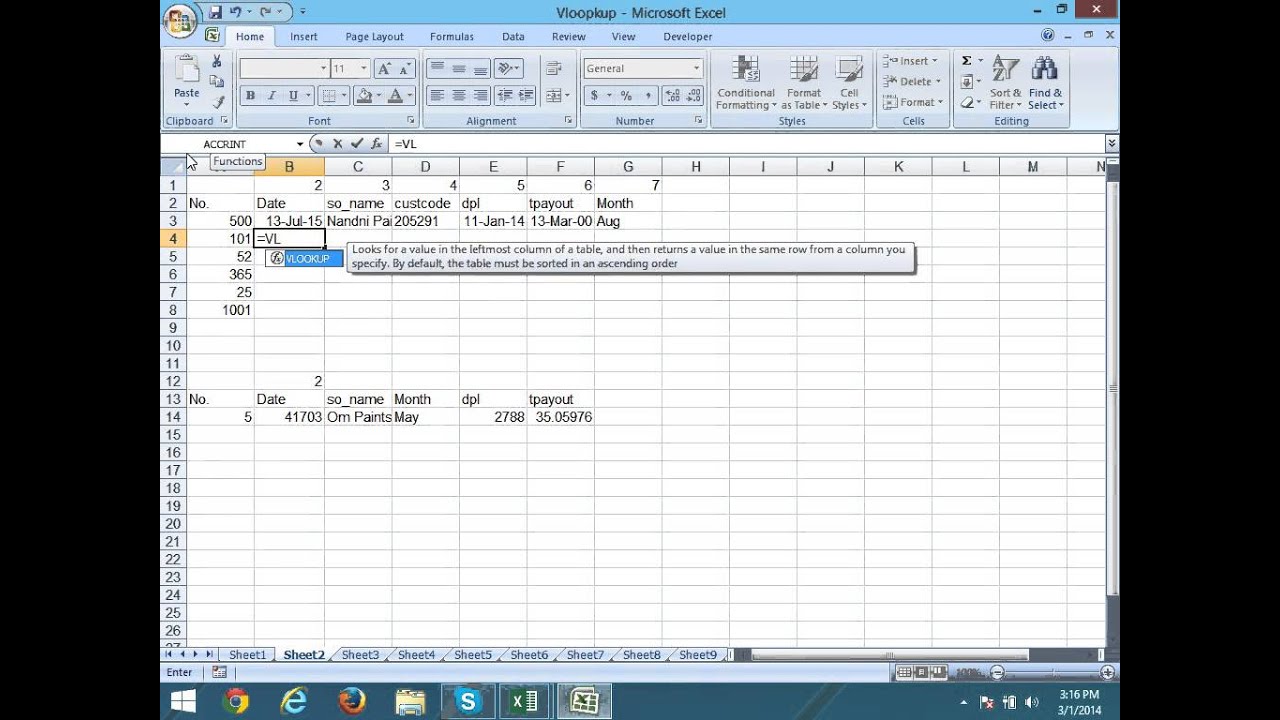Click the Copy icon in Clipboard group
This screenshot has height=720, width=1280.
(217, 82)
